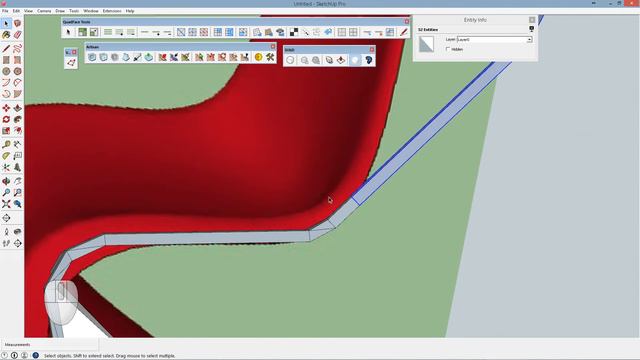Toggle the Hidden checkbox in Entity Info

(x=448, y=49)
